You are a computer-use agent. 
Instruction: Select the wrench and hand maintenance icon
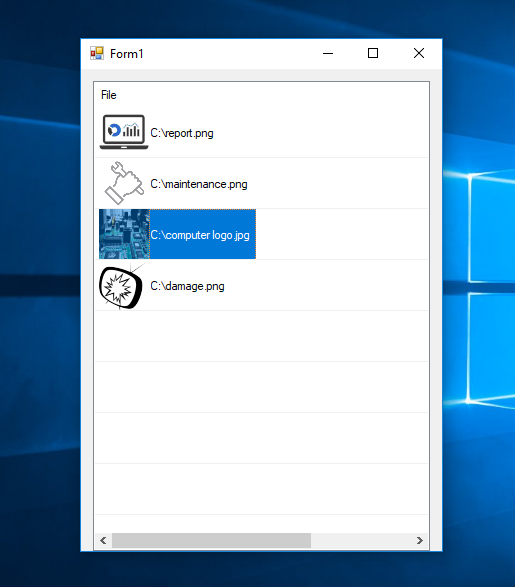tap(124, 183)
